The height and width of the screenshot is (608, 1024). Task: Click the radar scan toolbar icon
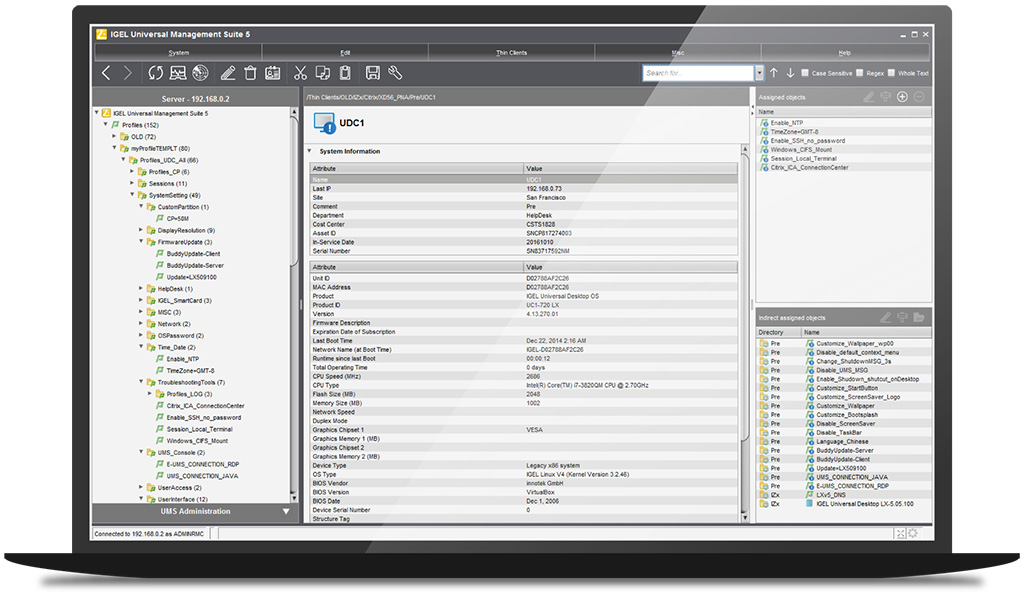point(200,73)
